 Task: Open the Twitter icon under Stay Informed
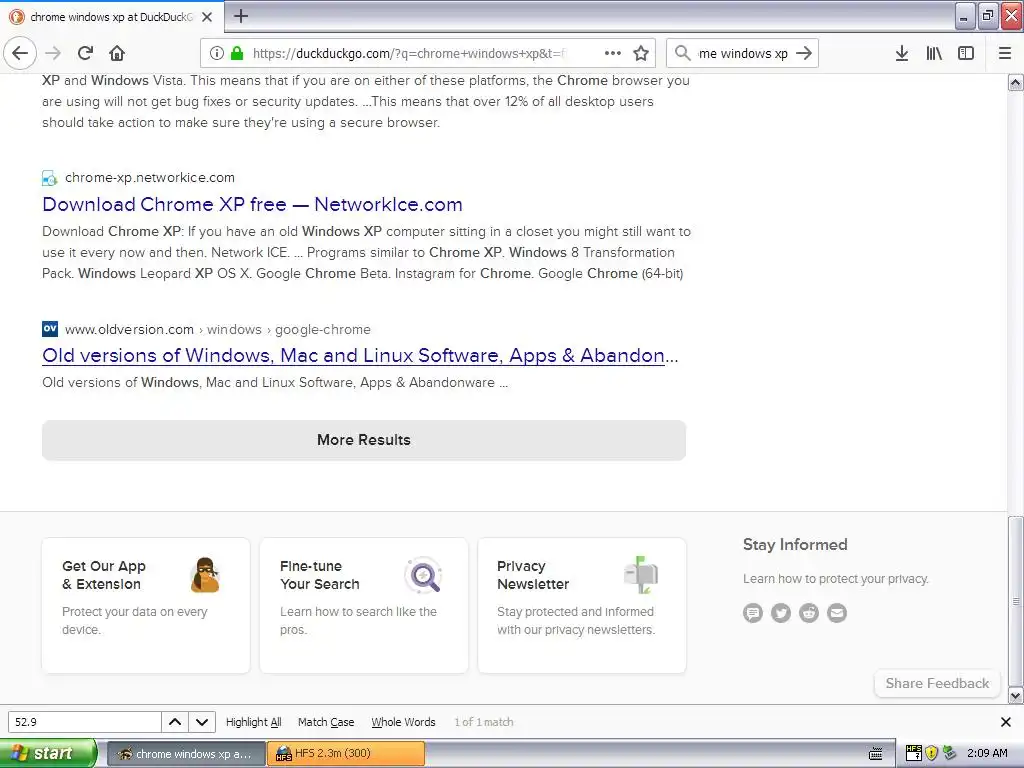coord(781,613)
